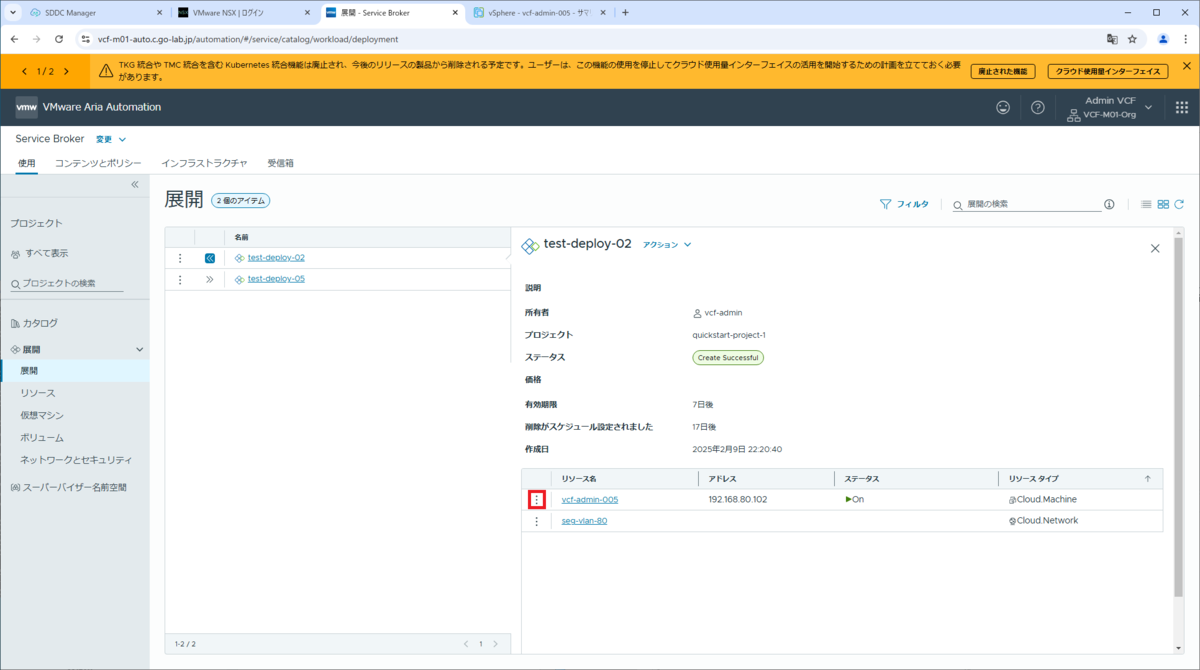Image resolution: width=1200 pixels, height=670 pixels.
Task: Switch to card grid view icon
Action: 1163,204
